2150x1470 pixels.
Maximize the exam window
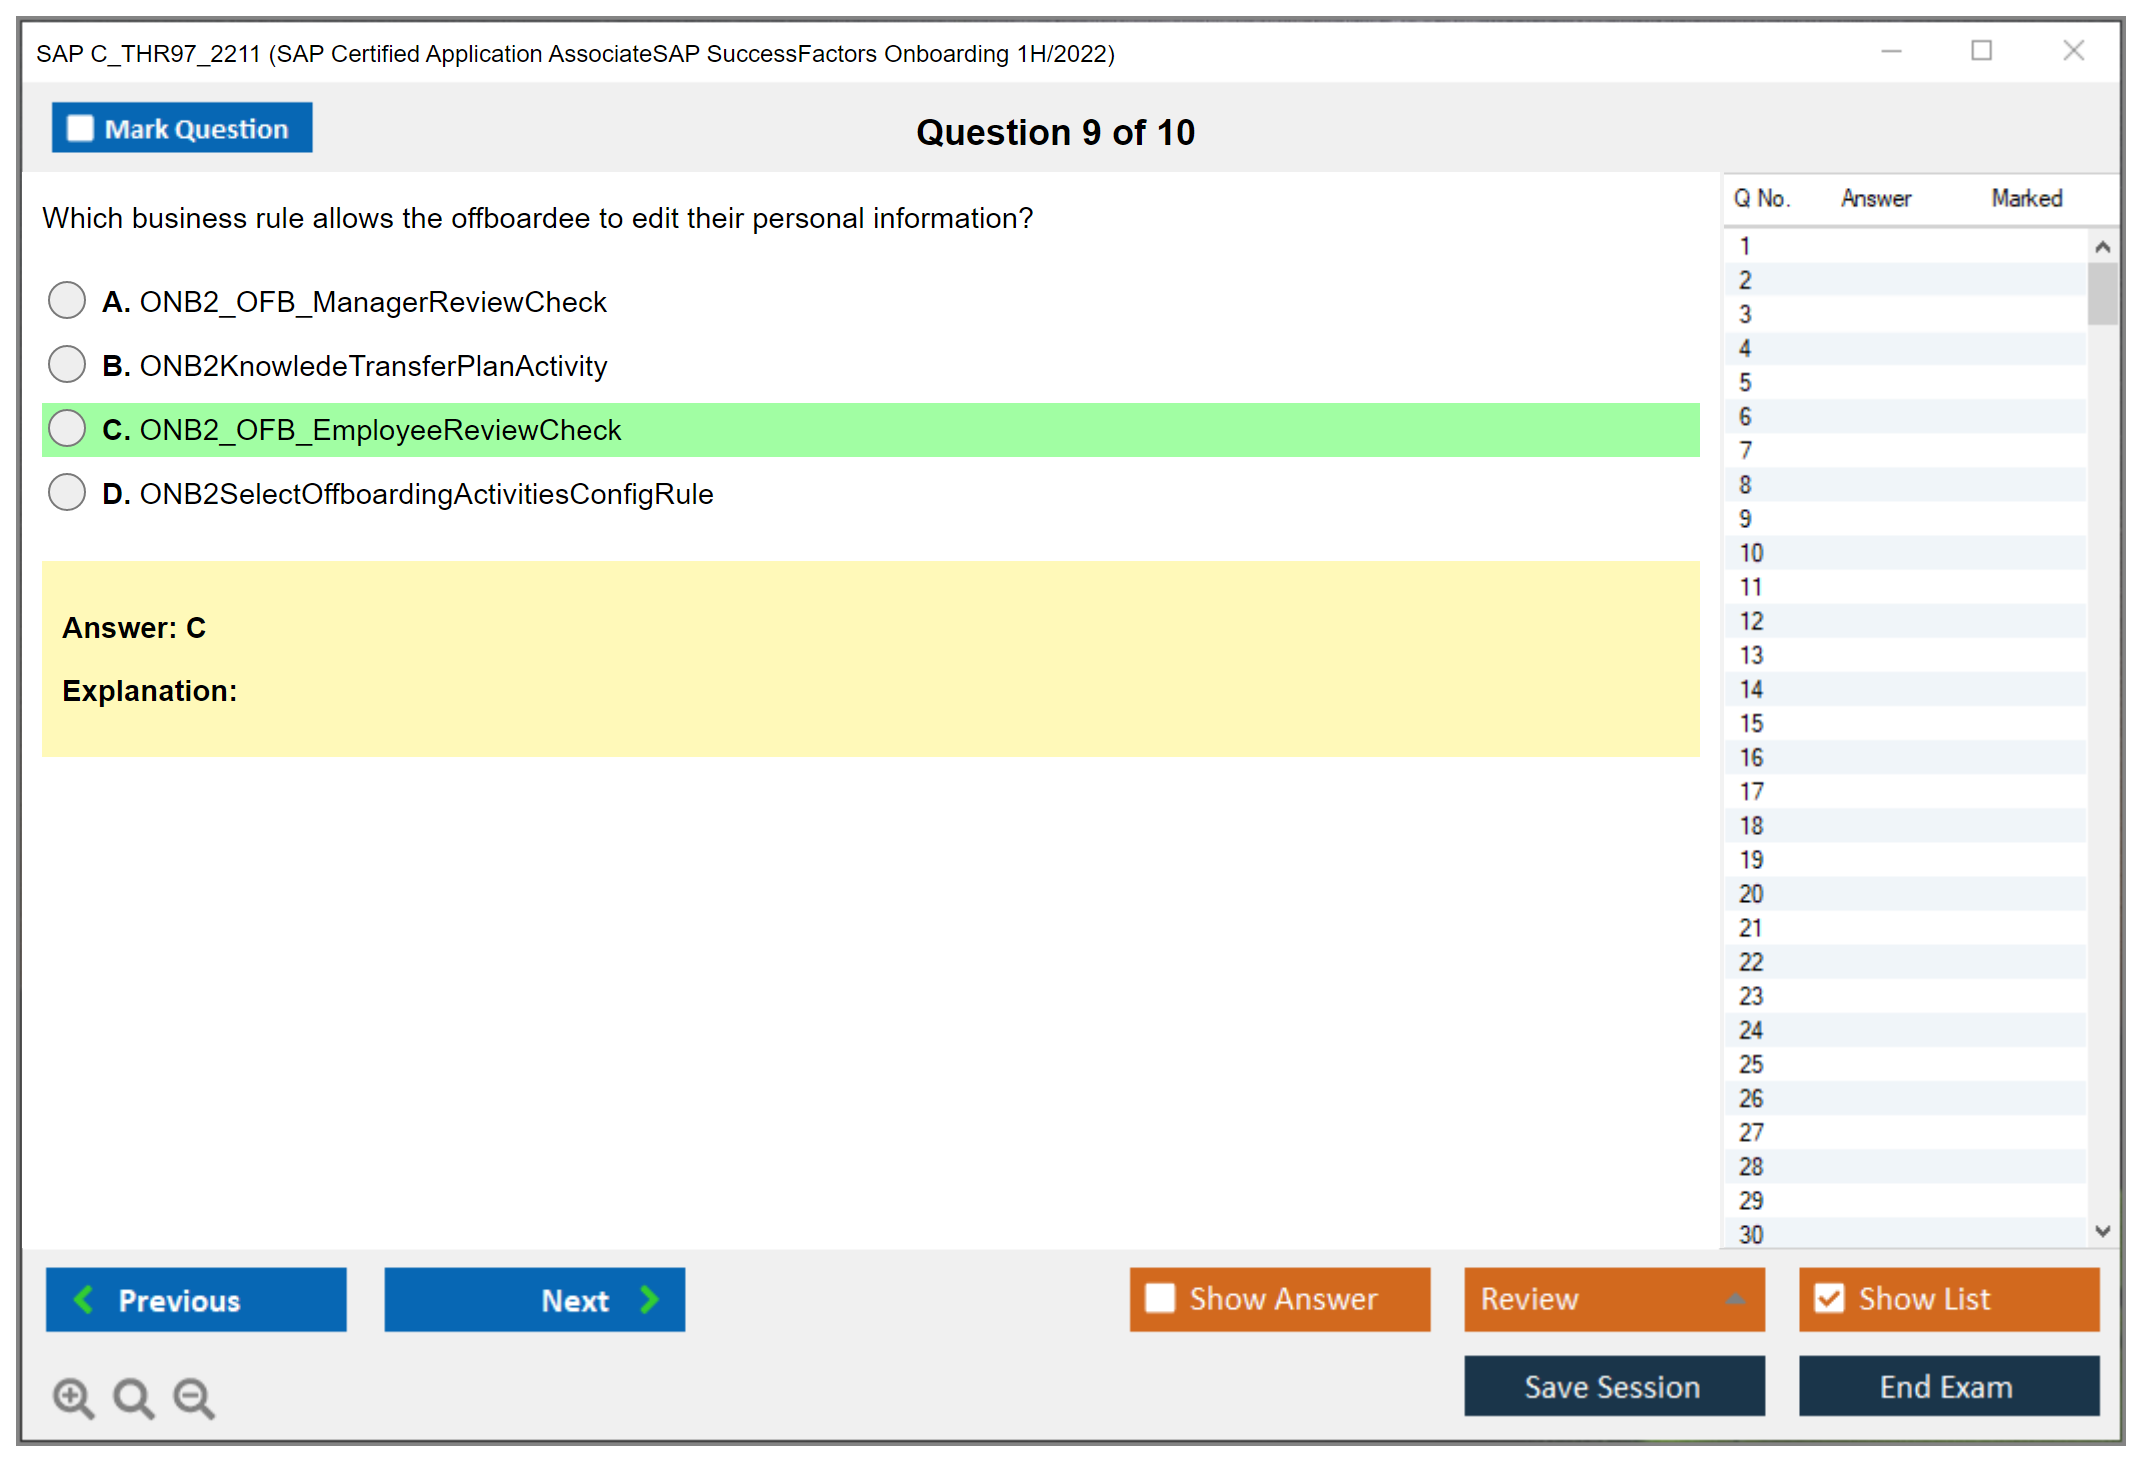(x=1981, y=51)
